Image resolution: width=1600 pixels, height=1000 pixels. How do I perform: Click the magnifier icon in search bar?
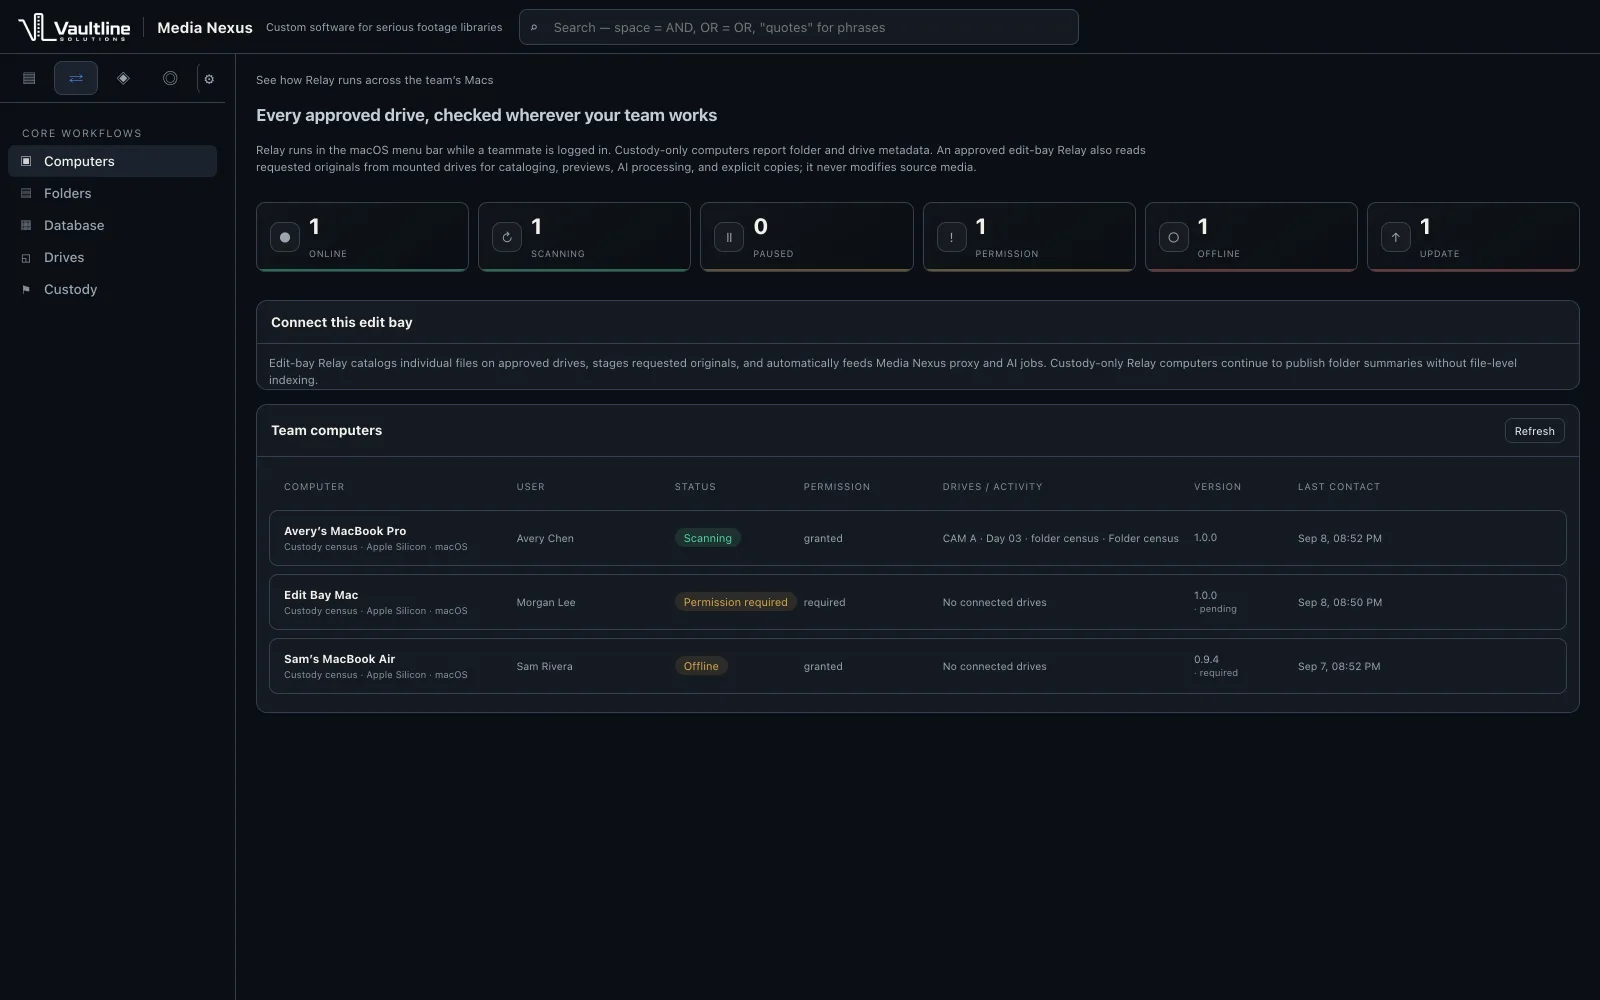[534, 28]
